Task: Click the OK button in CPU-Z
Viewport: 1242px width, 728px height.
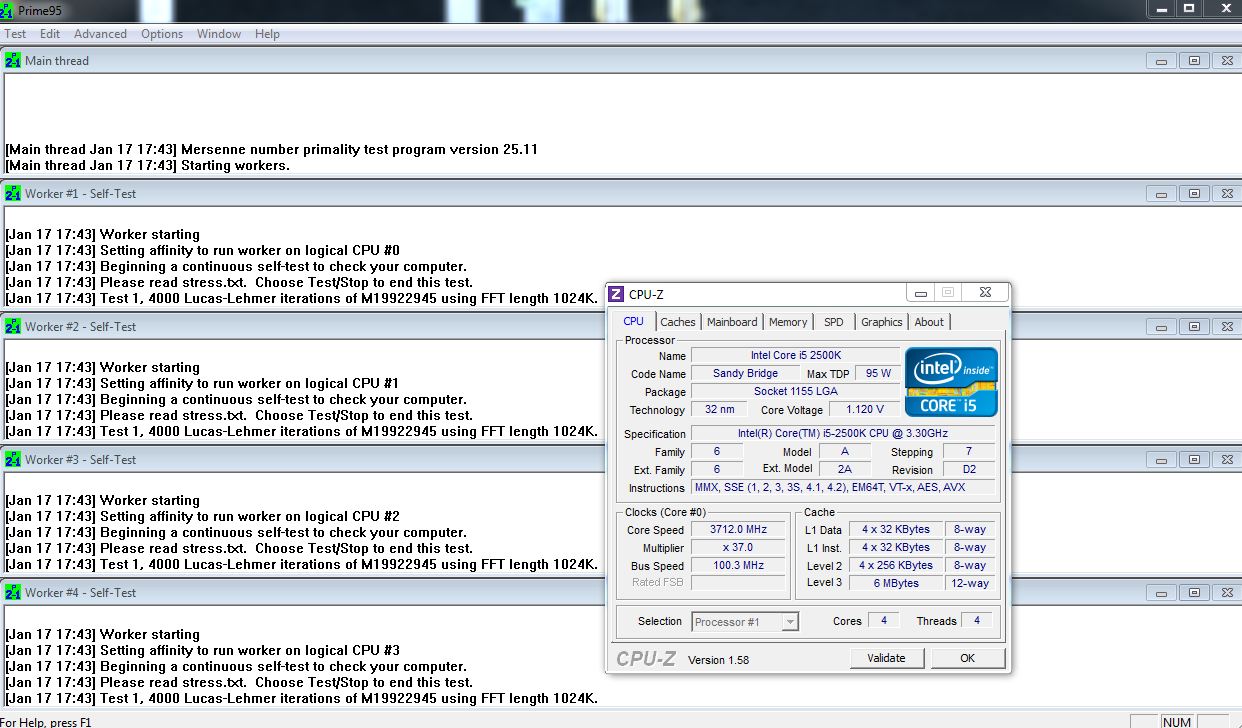Action: (967, 658)
